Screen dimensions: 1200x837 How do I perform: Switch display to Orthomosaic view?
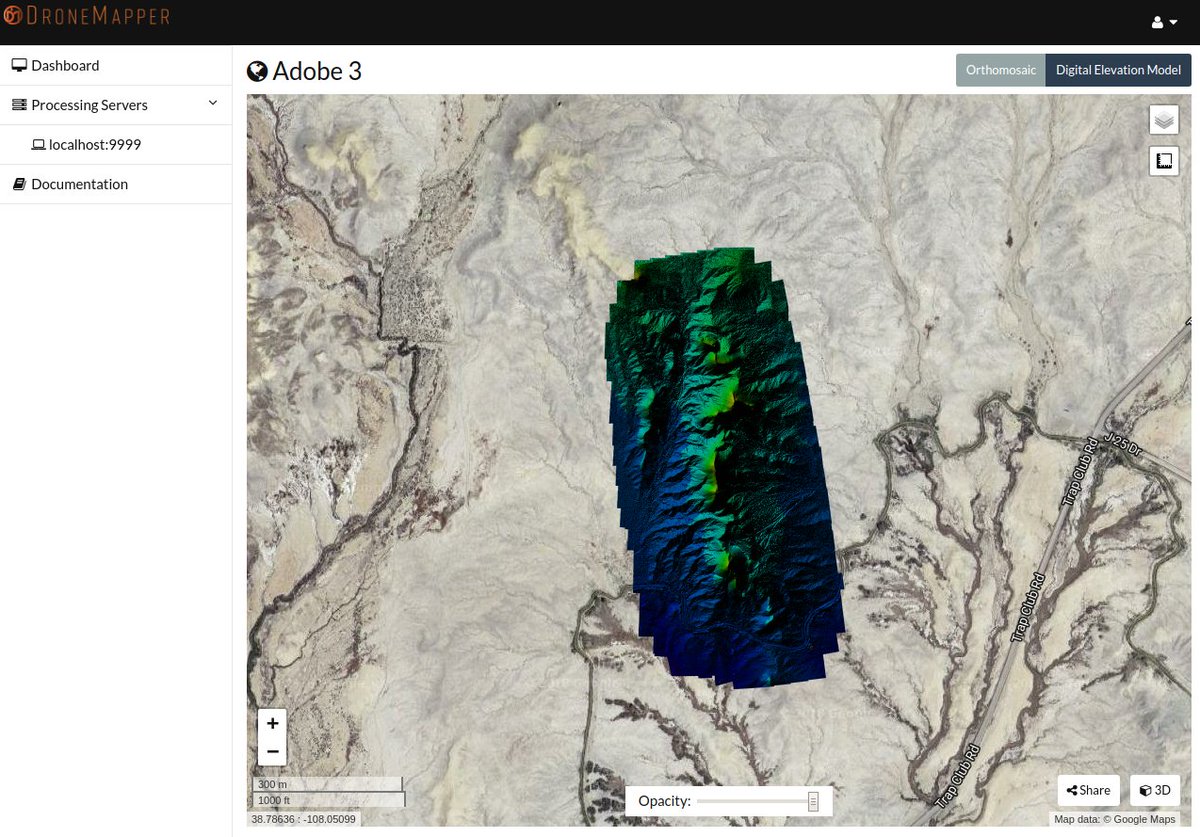pyautogui.click(x=1000, y=70)
